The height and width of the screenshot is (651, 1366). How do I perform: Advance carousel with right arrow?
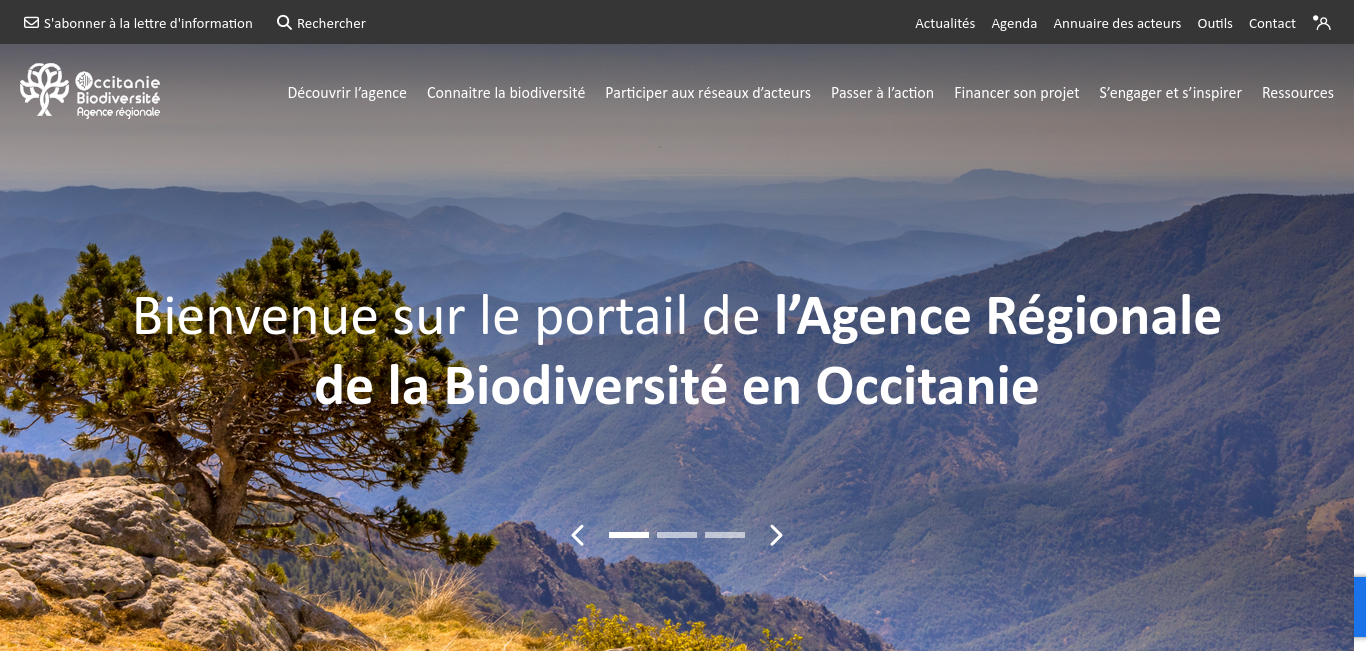coord(776,535)
